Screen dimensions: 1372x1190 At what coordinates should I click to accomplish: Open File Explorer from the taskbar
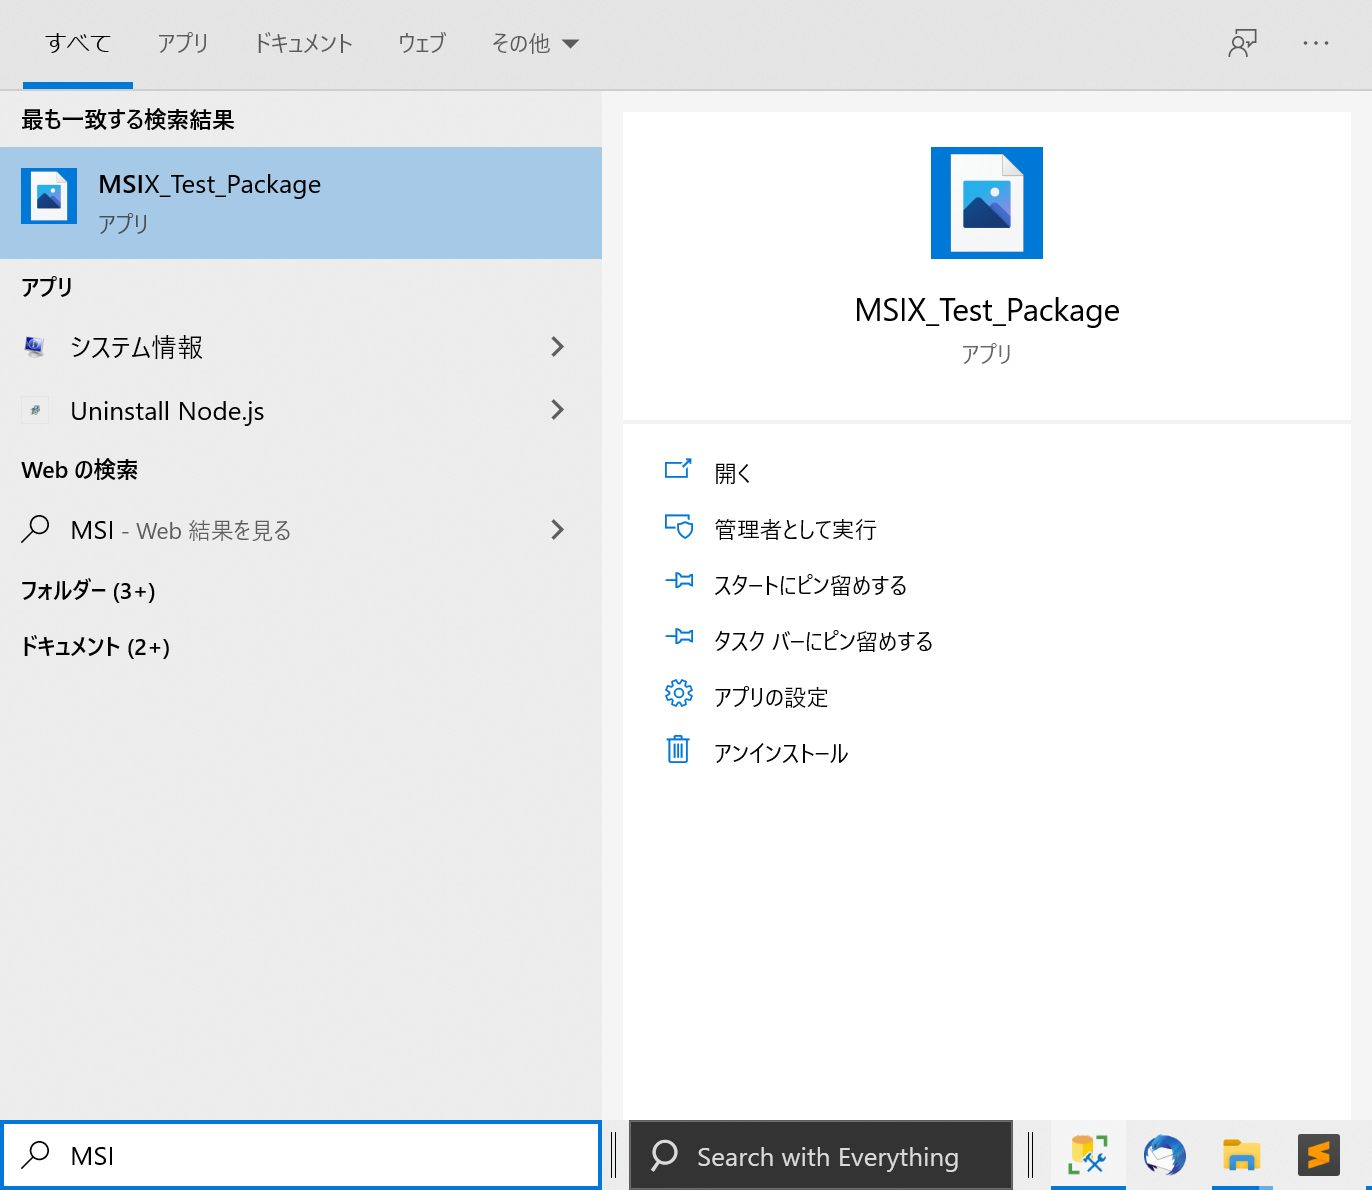(1241, 1155)
